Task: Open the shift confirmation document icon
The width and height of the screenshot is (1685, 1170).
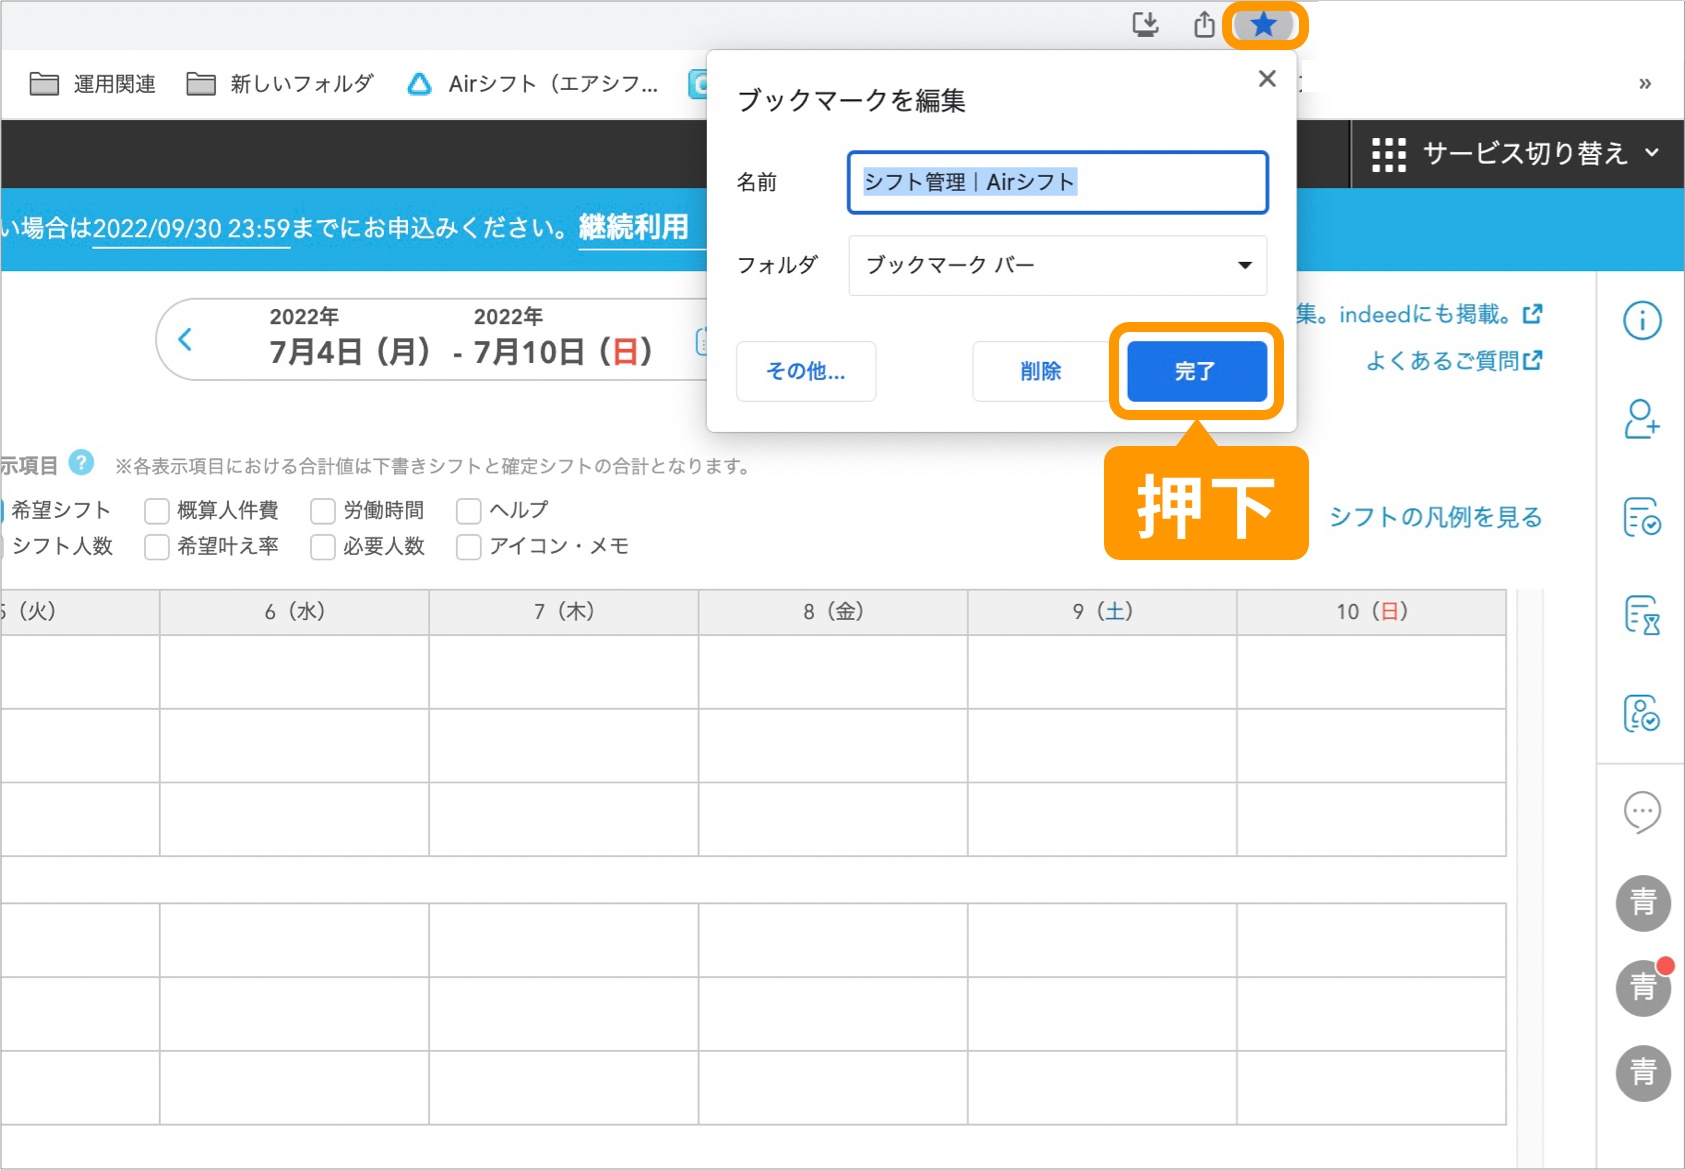Action: pyautogui.click(x=1641, y=518)
